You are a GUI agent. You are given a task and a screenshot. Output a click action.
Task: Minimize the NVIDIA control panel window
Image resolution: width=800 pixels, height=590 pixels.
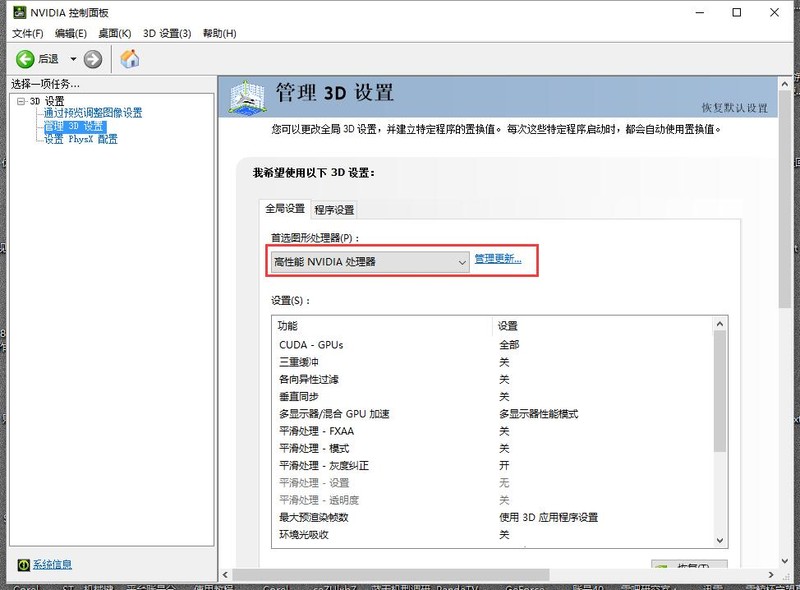coord(699,12)
